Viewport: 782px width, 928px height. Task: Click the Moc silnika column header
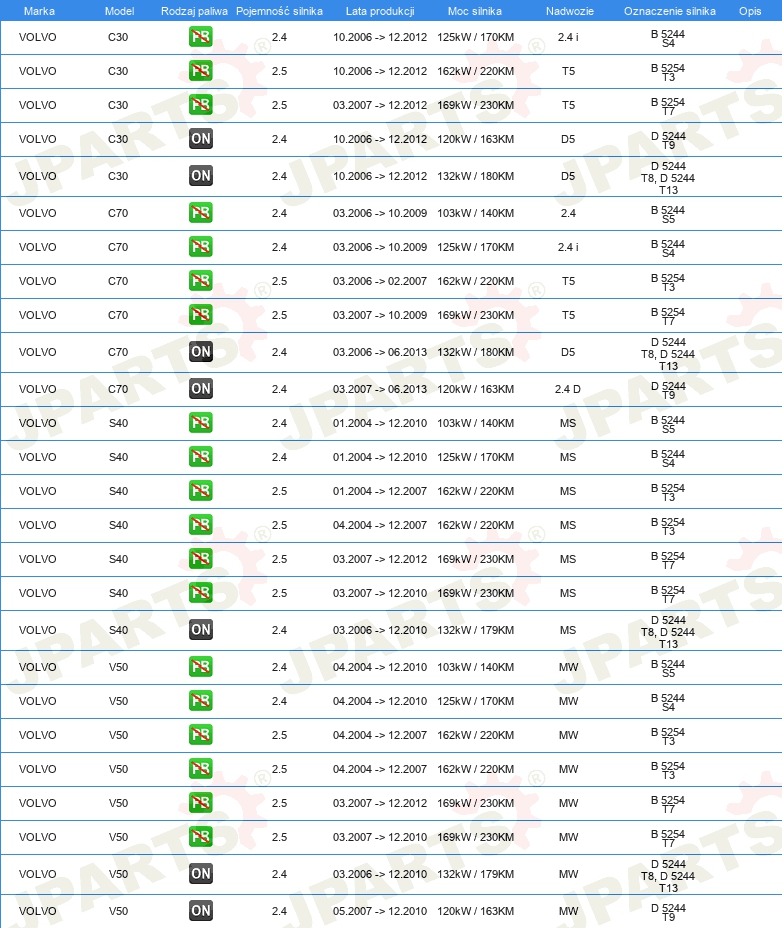tap(475, 11)
